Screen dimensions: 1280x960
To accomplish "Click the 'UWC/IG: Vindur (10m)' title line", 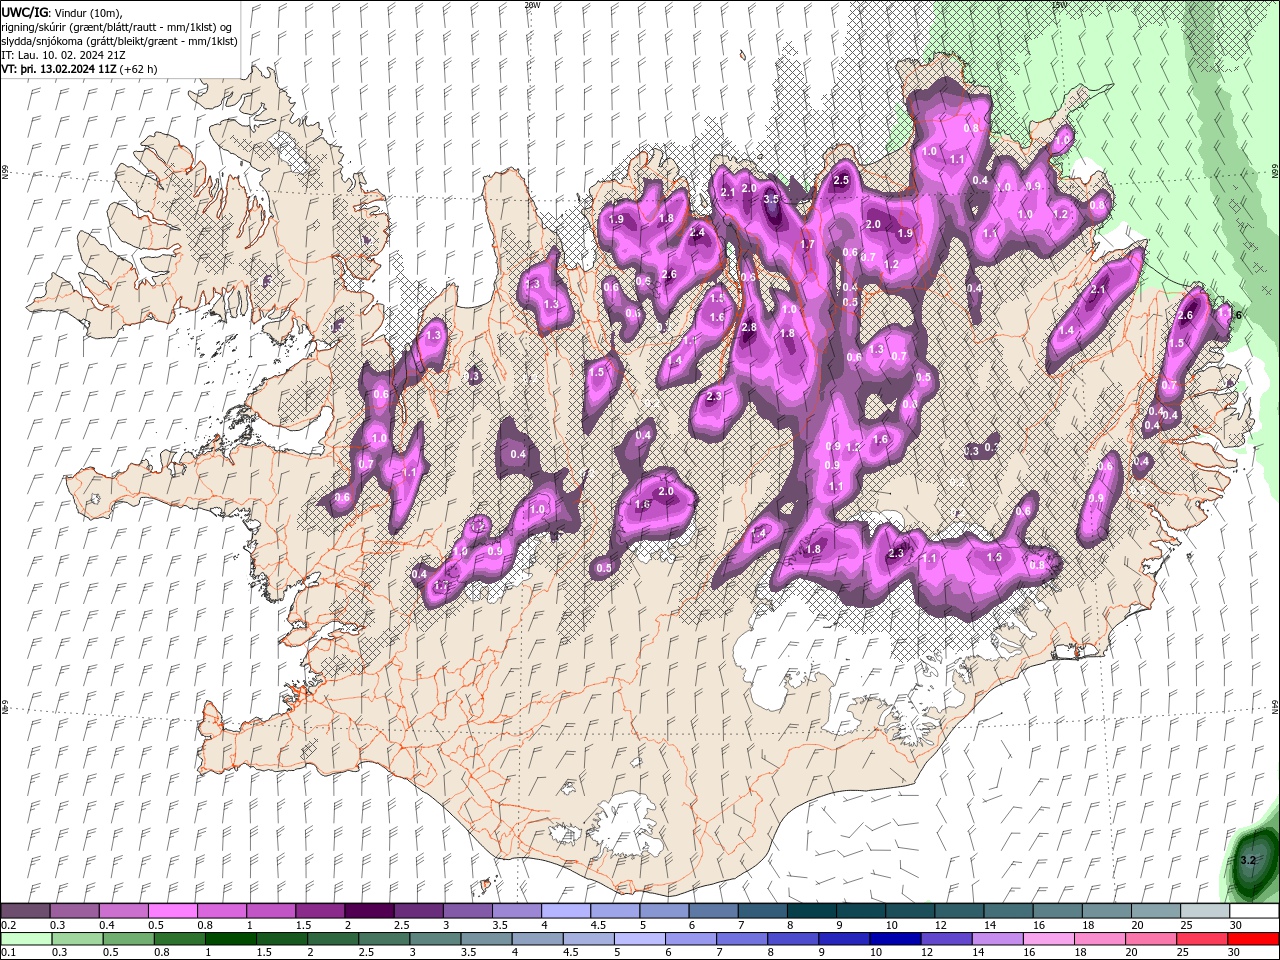I will (62, 12).
